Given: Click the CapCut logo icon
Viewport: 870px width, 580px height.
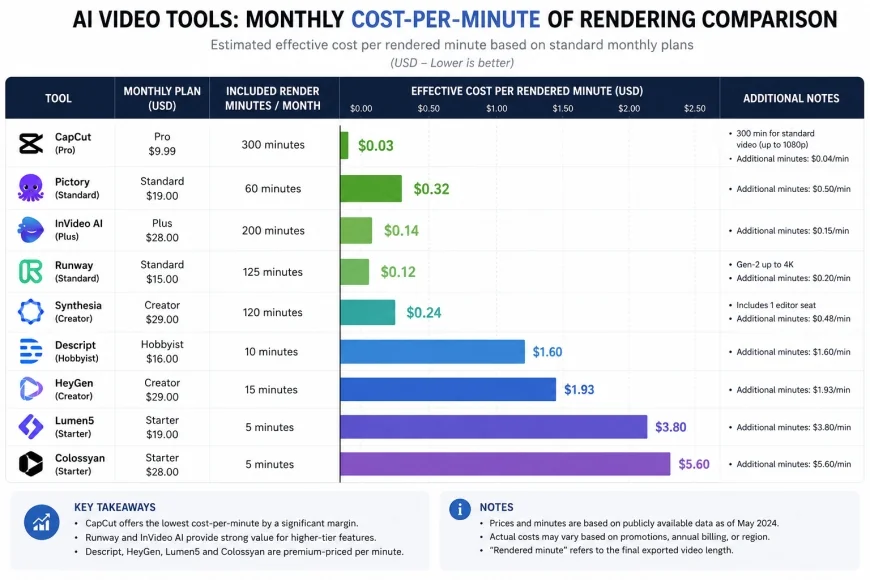Looking at the screenshot, I should click(31, 143).
